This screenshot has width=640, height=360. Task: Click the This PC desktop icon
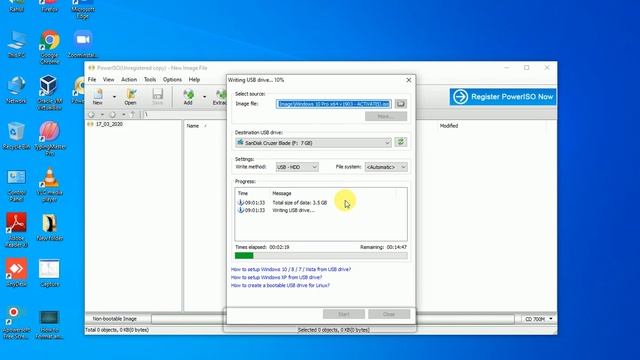pyautogui.click(x=16, y=44)
